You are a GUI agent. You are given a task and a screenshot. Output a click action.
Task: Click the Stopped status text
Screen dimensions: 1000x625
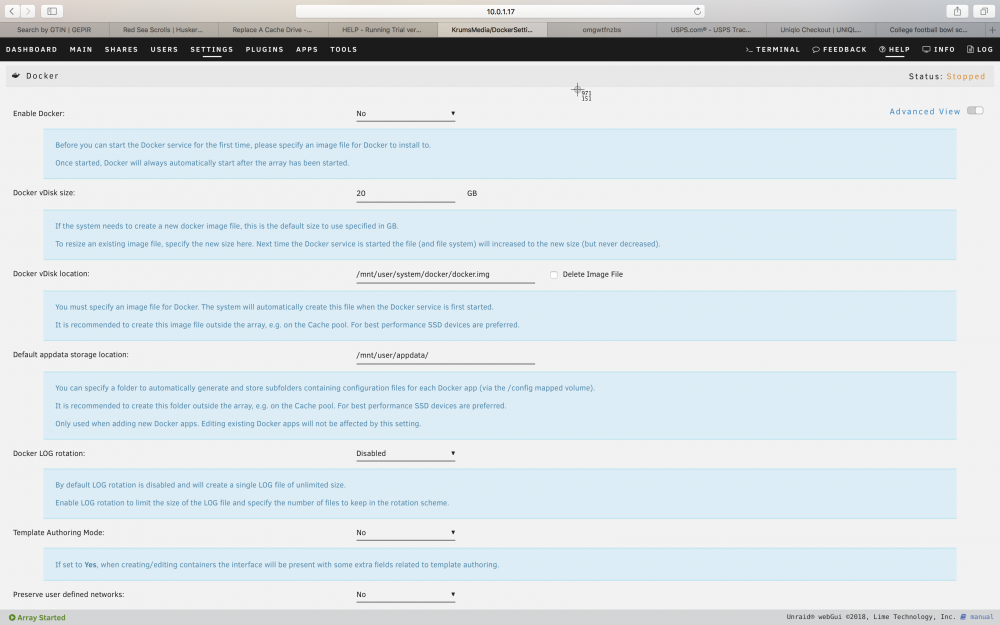click(x=966, y=76)
